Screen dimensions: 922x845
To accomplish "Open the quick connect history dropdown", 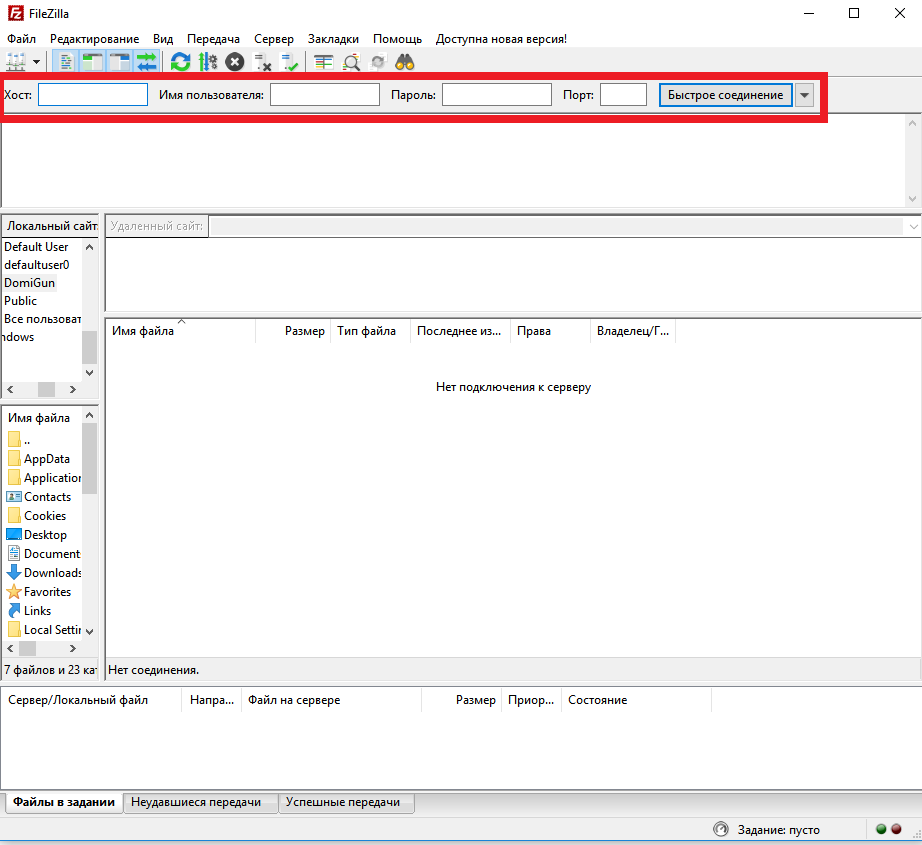I will click(x=804, y=95).
